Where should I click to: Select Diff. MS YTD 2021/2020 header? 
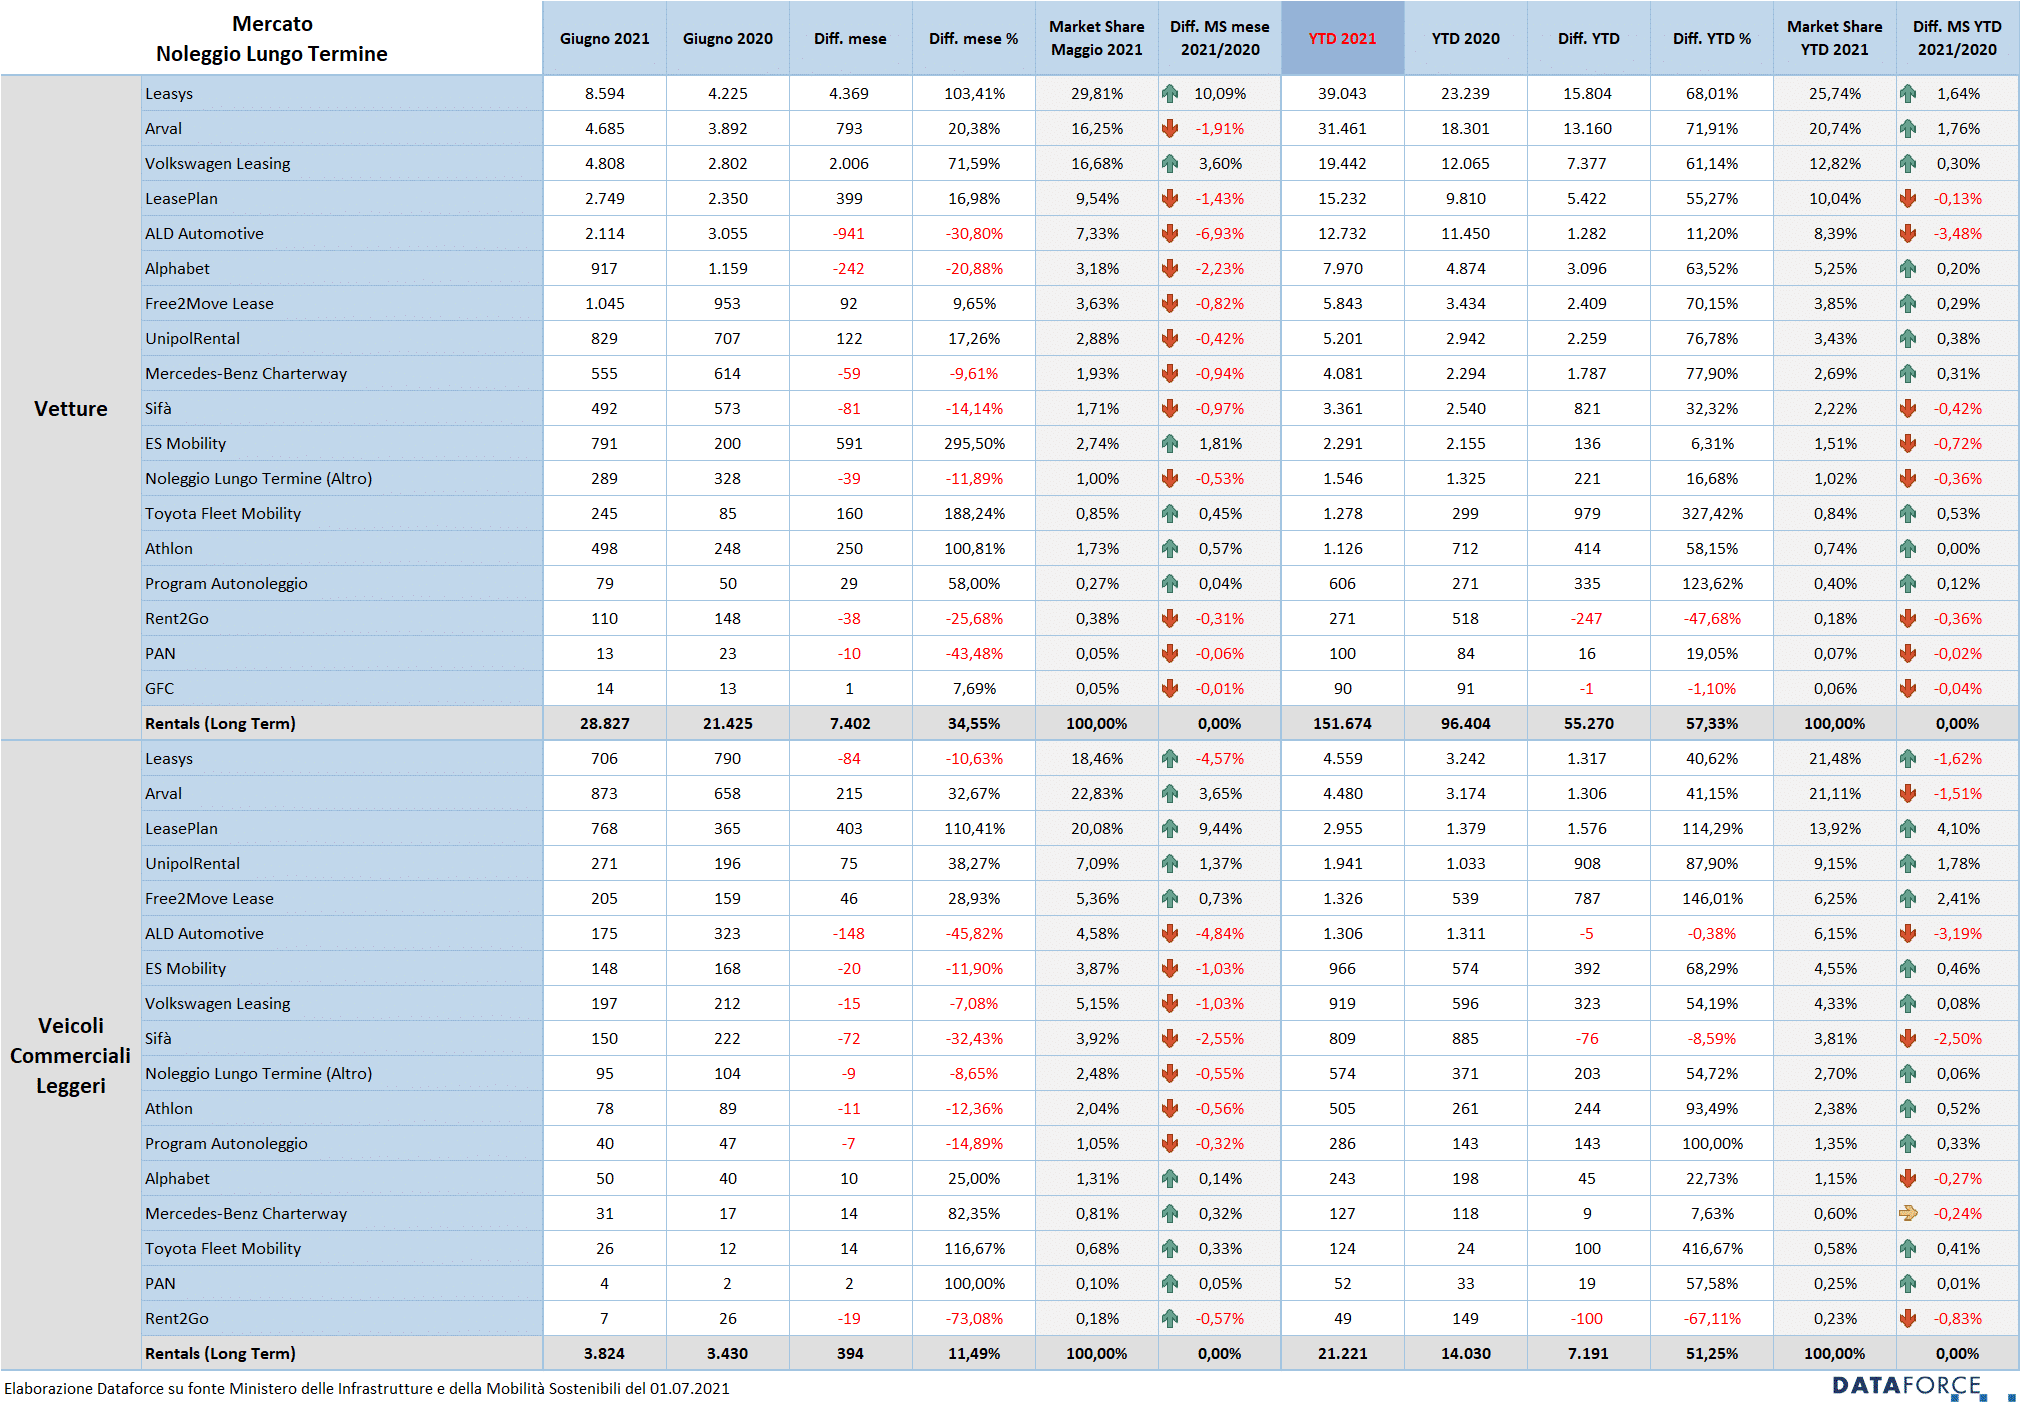tap(1957, 38)
